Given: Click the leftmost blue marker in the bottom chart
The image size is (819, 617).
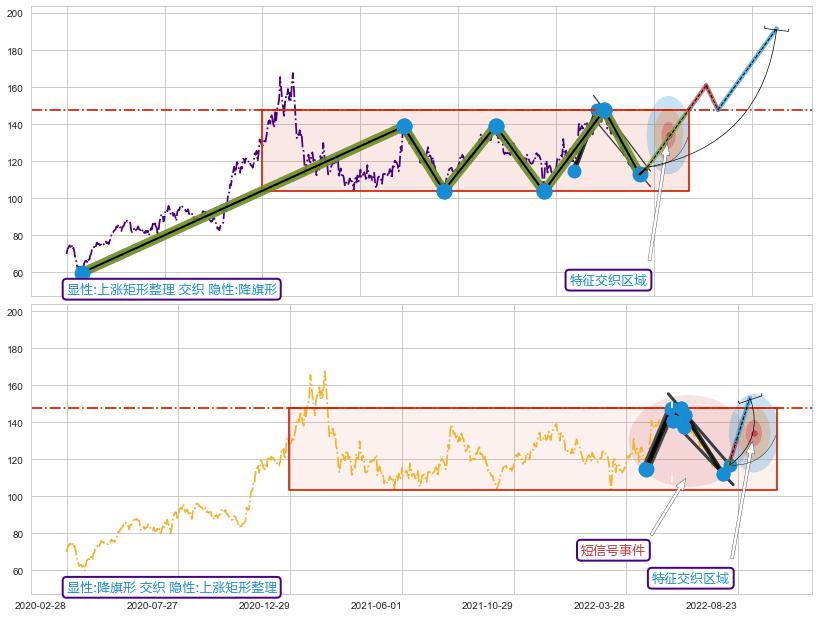Looking at the screenshot, I should [646, 469].
